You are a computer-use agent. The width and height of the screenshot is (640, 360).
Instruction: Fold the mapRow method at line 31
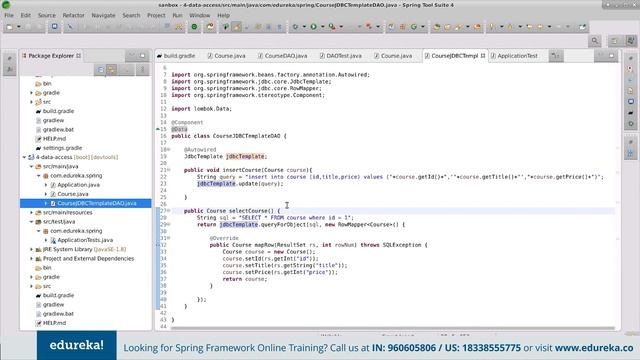(x=169, y=238)
